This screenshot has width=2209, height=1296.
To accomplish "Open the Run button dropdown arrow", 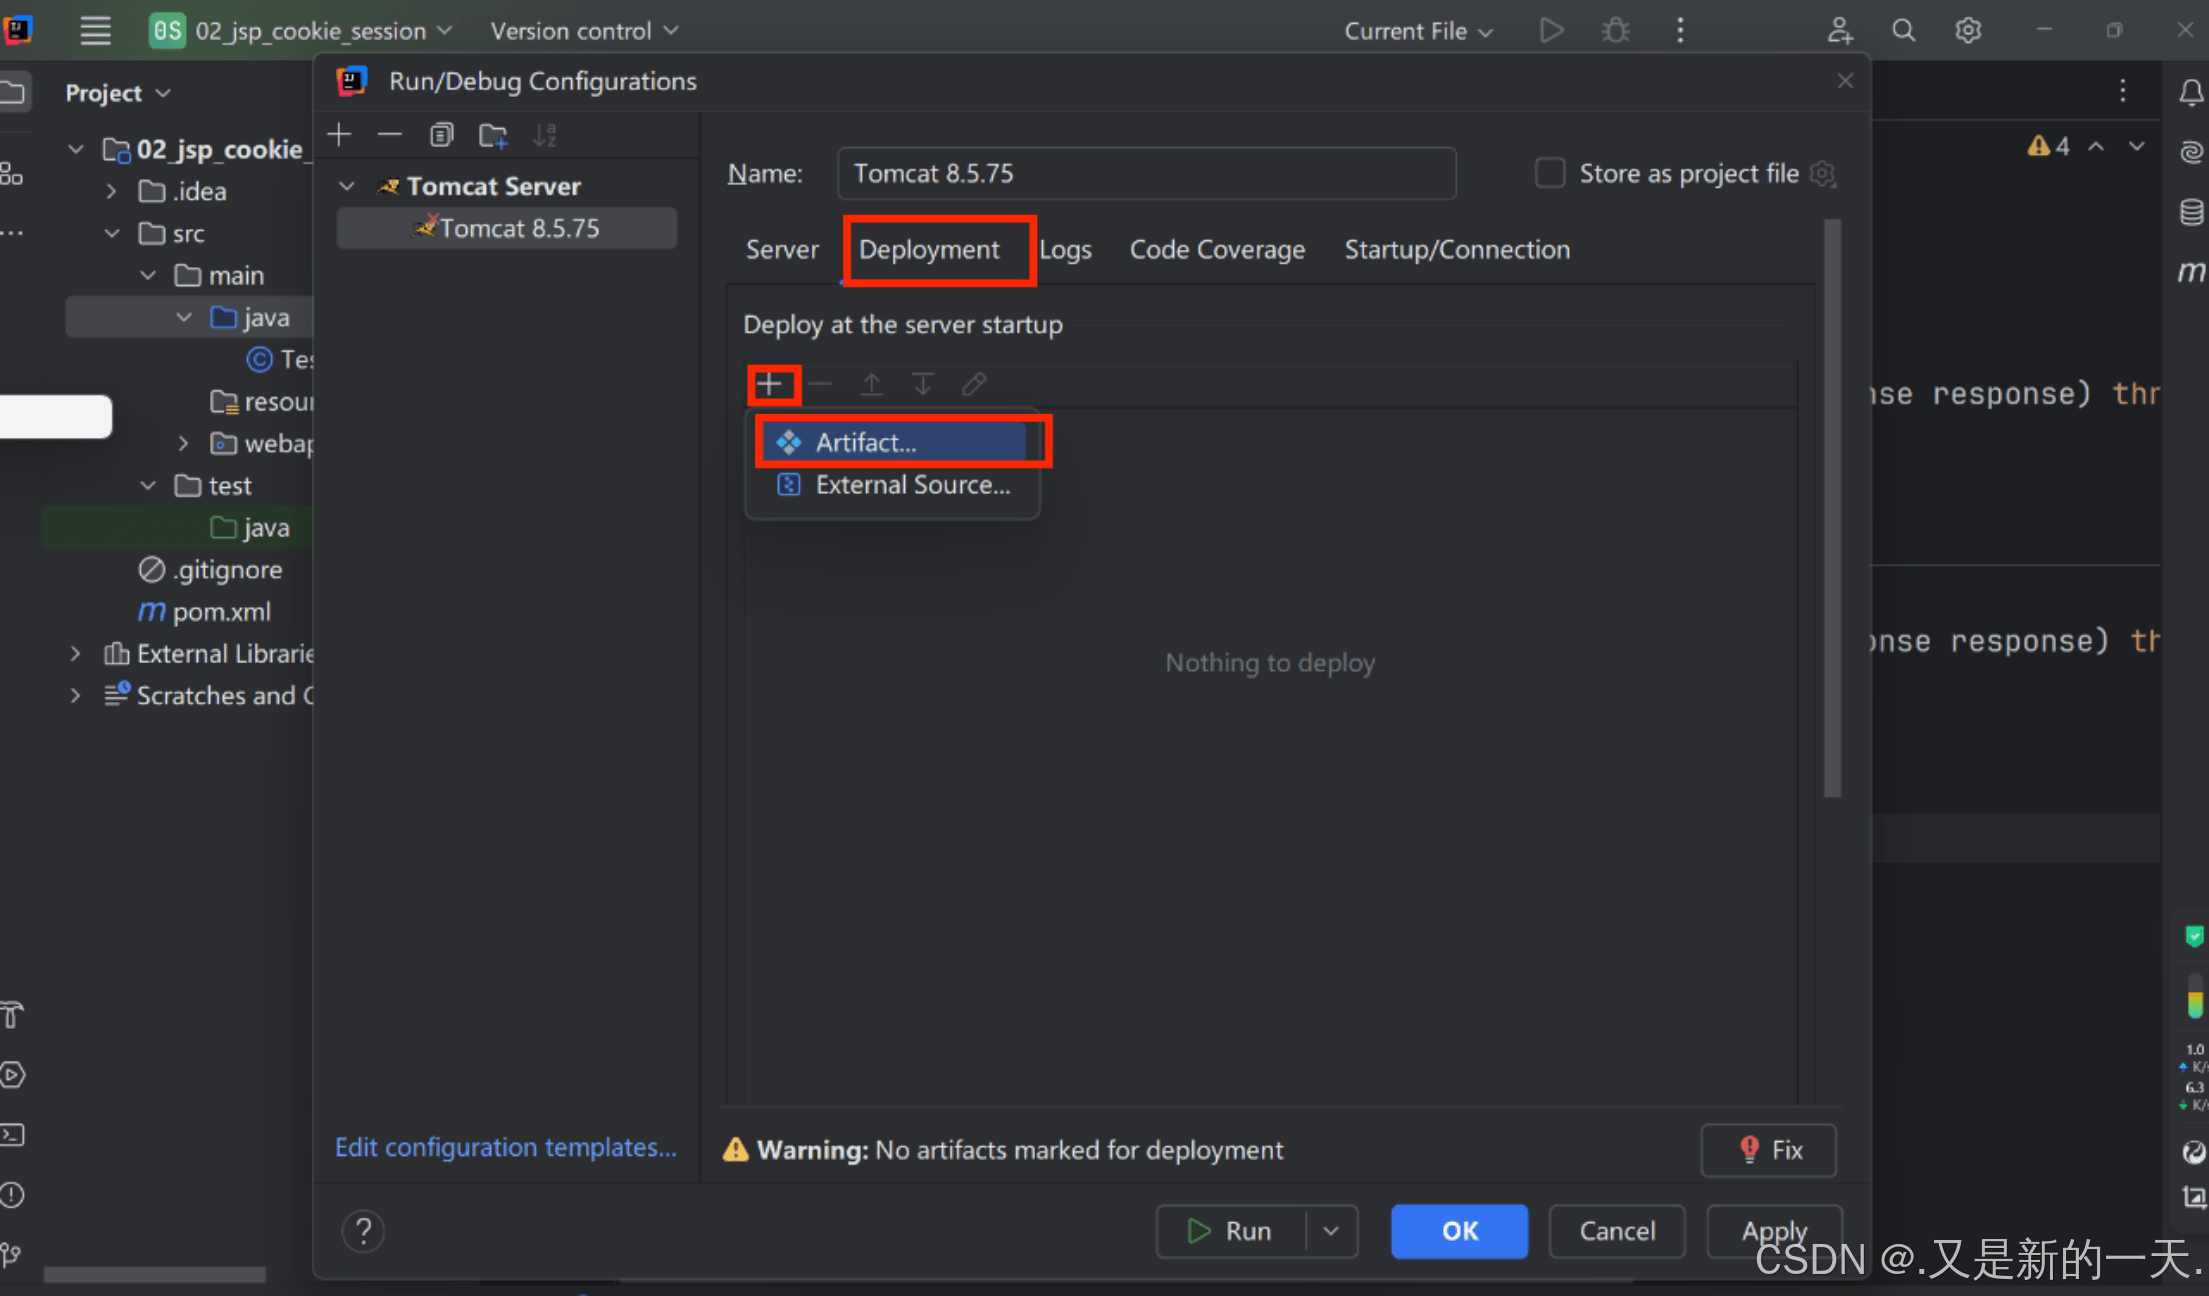I will click(x=1331, y=1231).
